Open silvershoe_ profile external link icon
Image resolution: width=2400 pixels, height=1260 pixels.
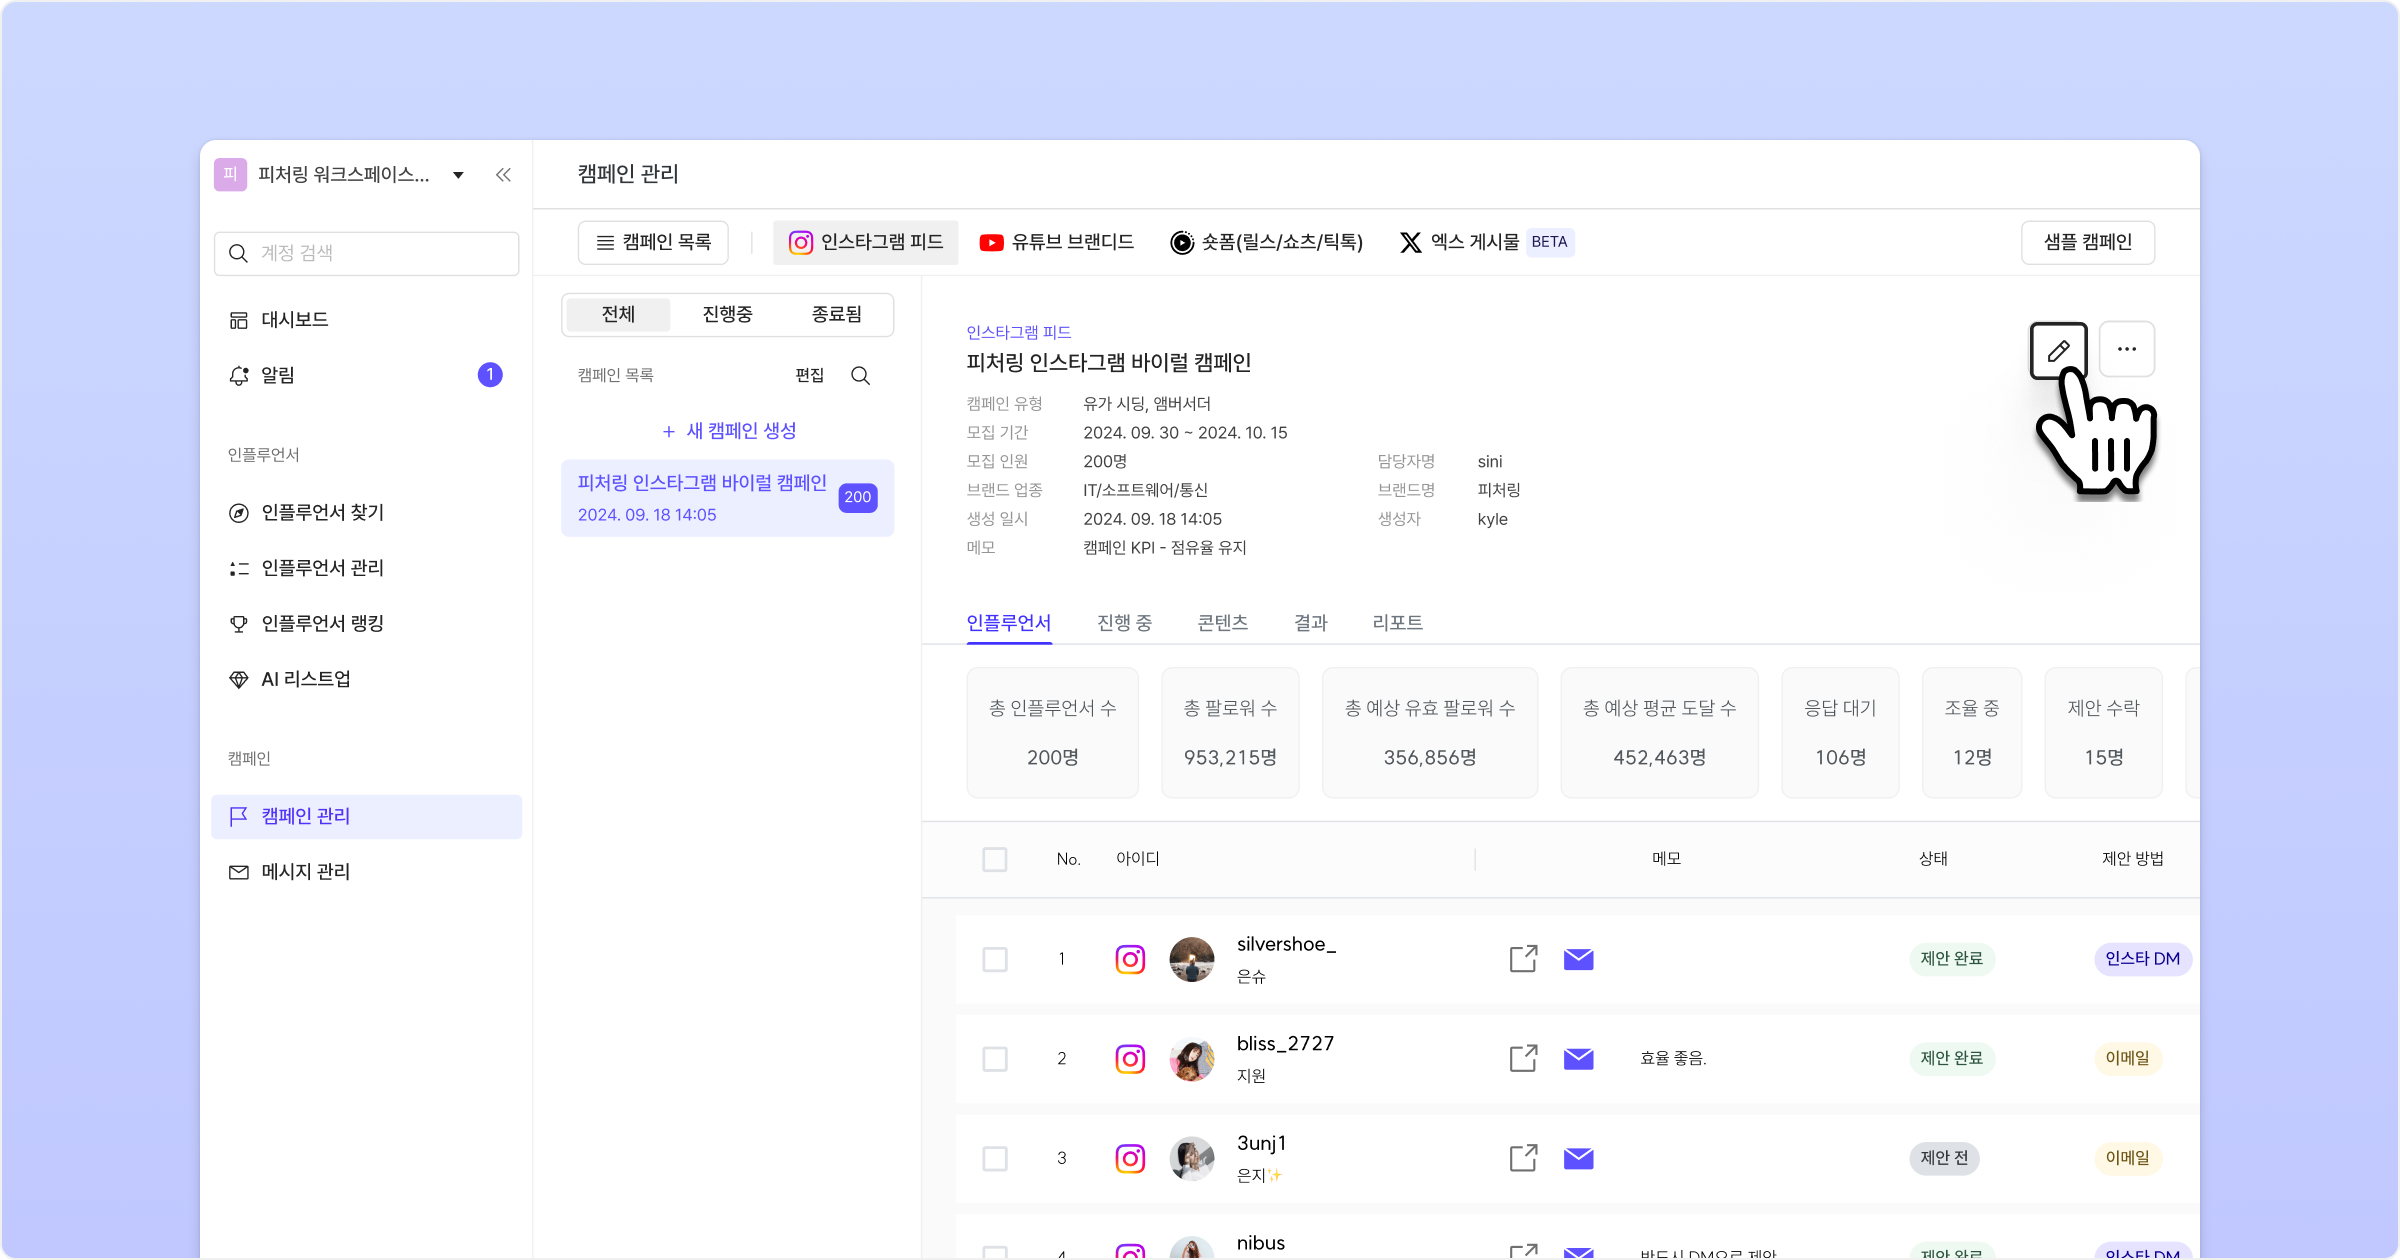pyautogui.click(x=1523, y=958)
